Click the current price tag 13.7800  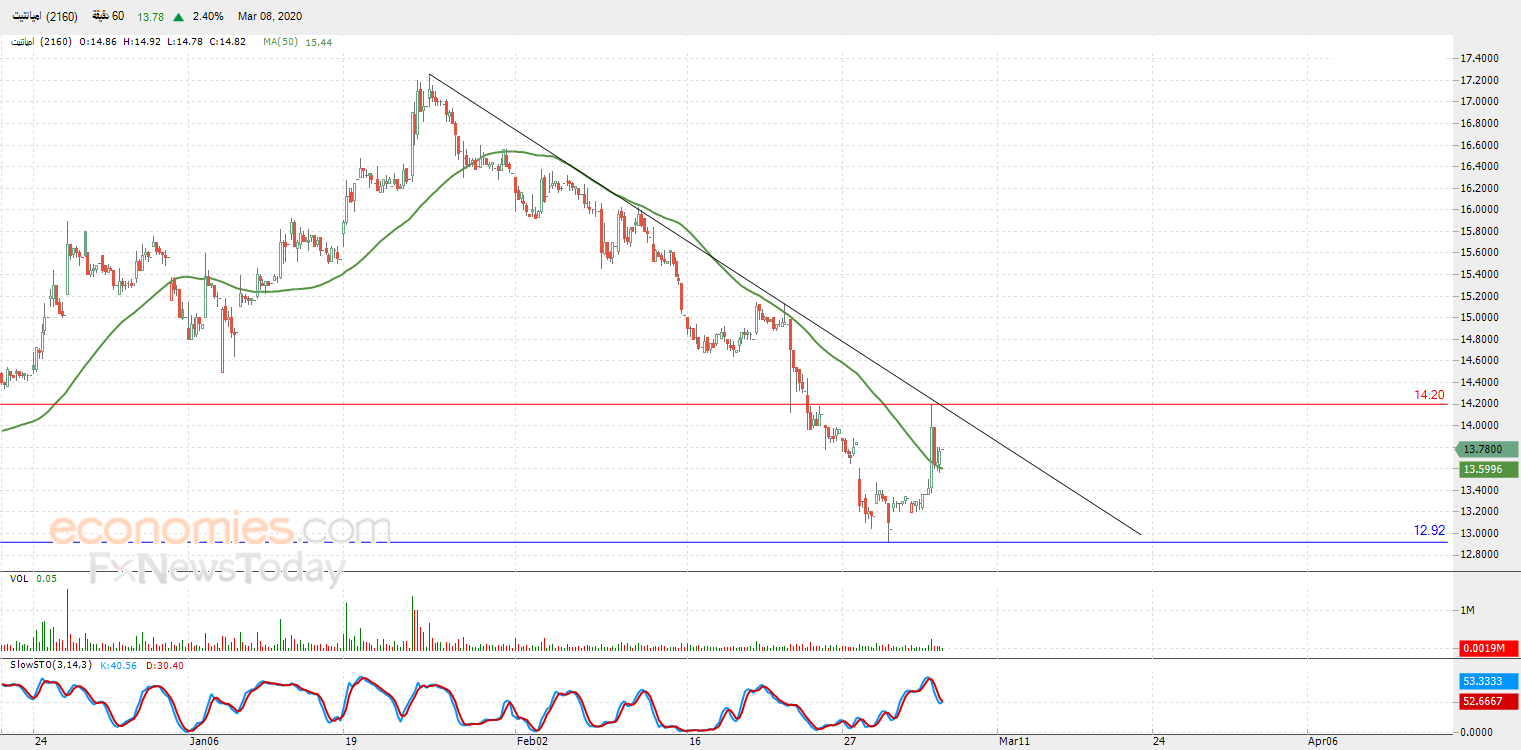1488,450
